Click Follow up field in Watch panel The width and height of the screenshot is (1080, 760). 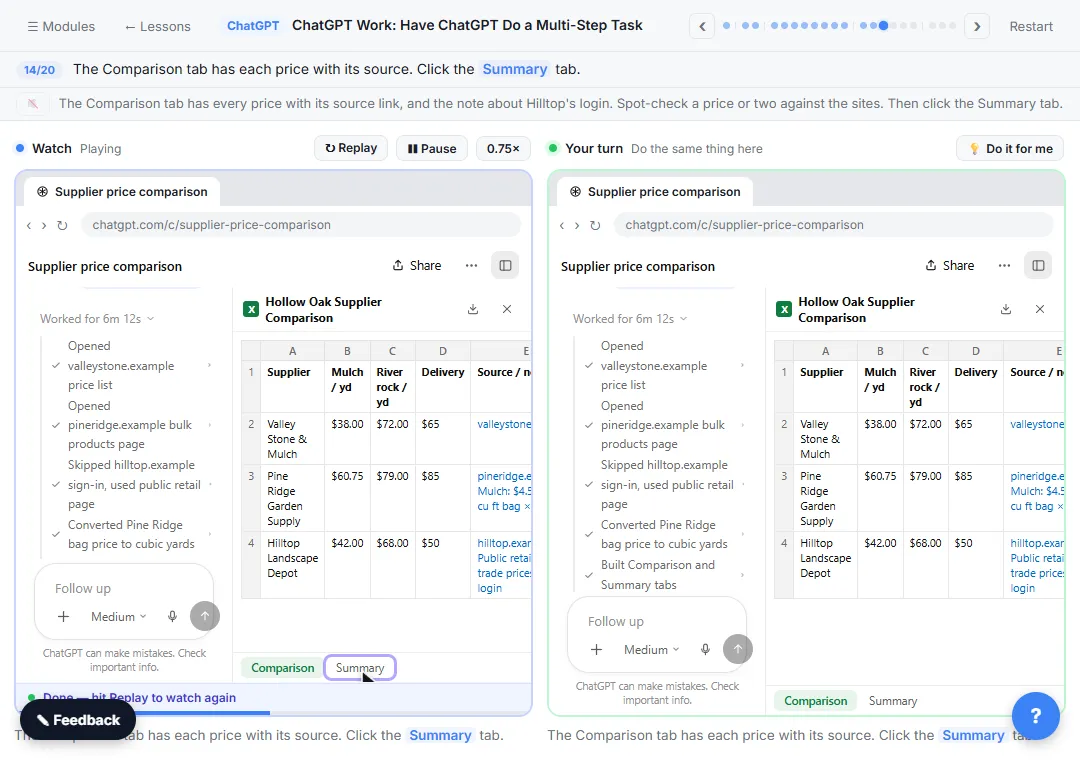(x=124, y=588)
